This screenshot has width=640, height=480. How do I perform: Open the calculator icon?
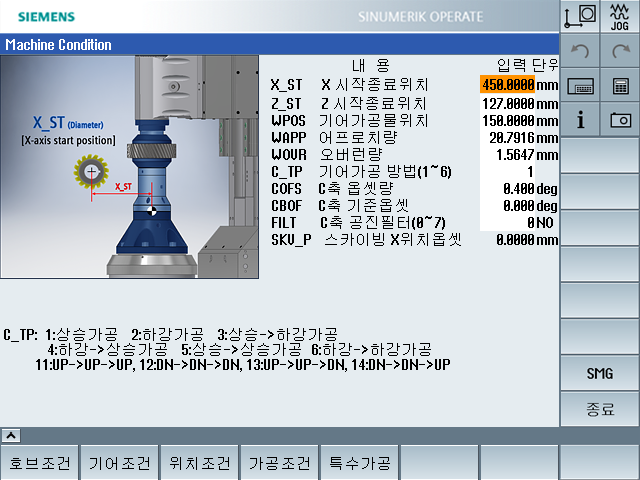[x=620, y=86]
